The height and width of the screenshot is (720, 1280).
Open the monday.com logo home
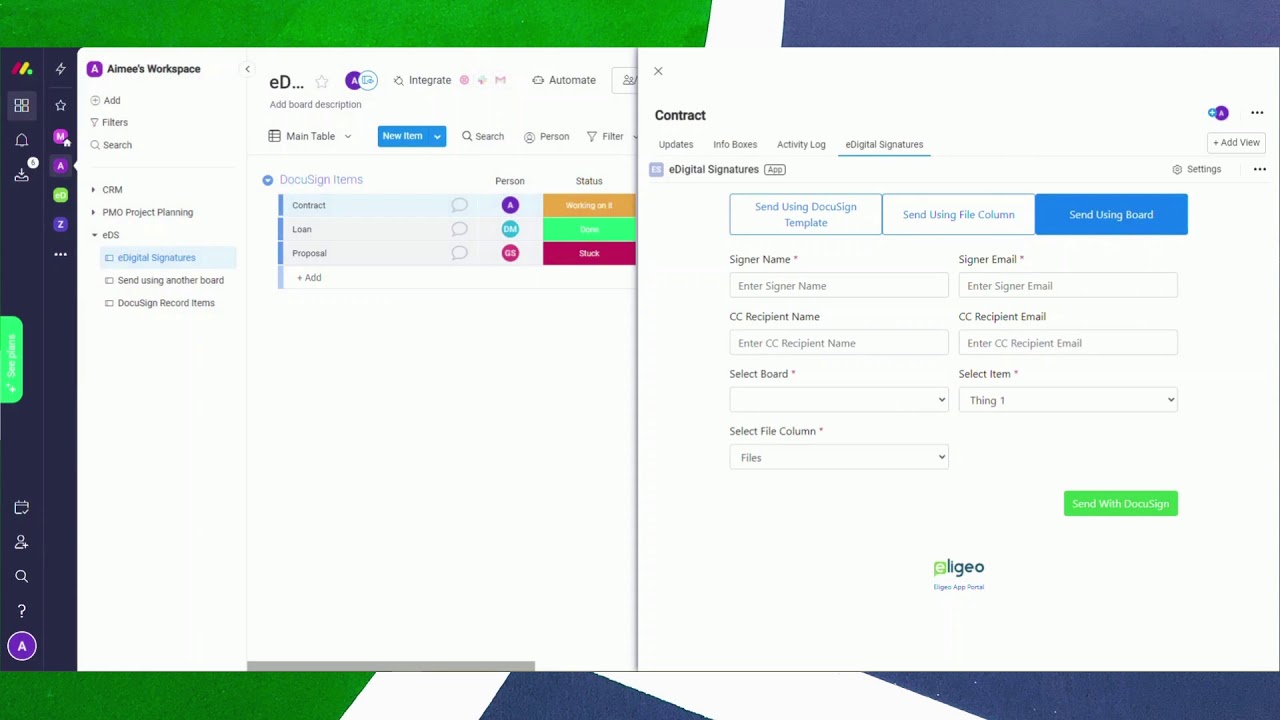(x=22, y=69)
